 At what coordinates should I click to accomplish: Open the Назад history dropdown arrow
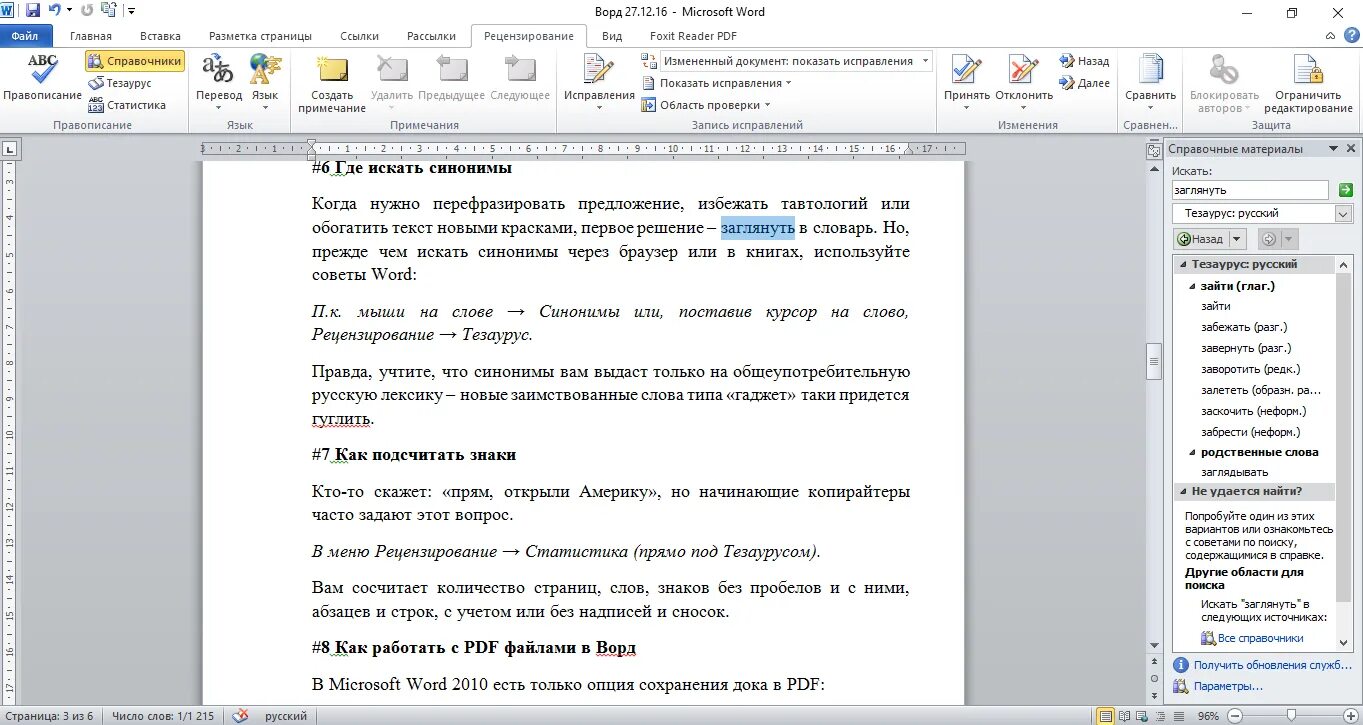point(1236,239)
